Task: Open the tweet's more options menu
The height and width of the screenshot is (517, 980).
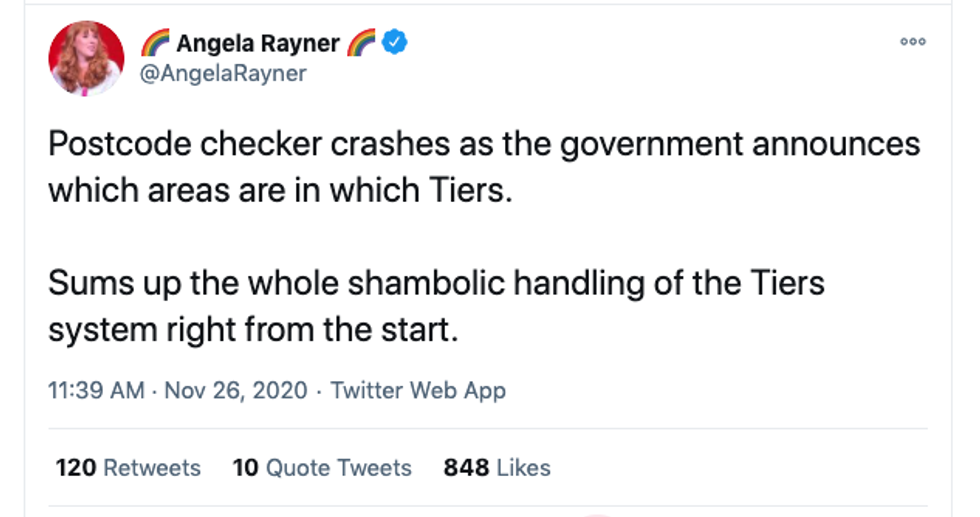Action: (912, 42)
